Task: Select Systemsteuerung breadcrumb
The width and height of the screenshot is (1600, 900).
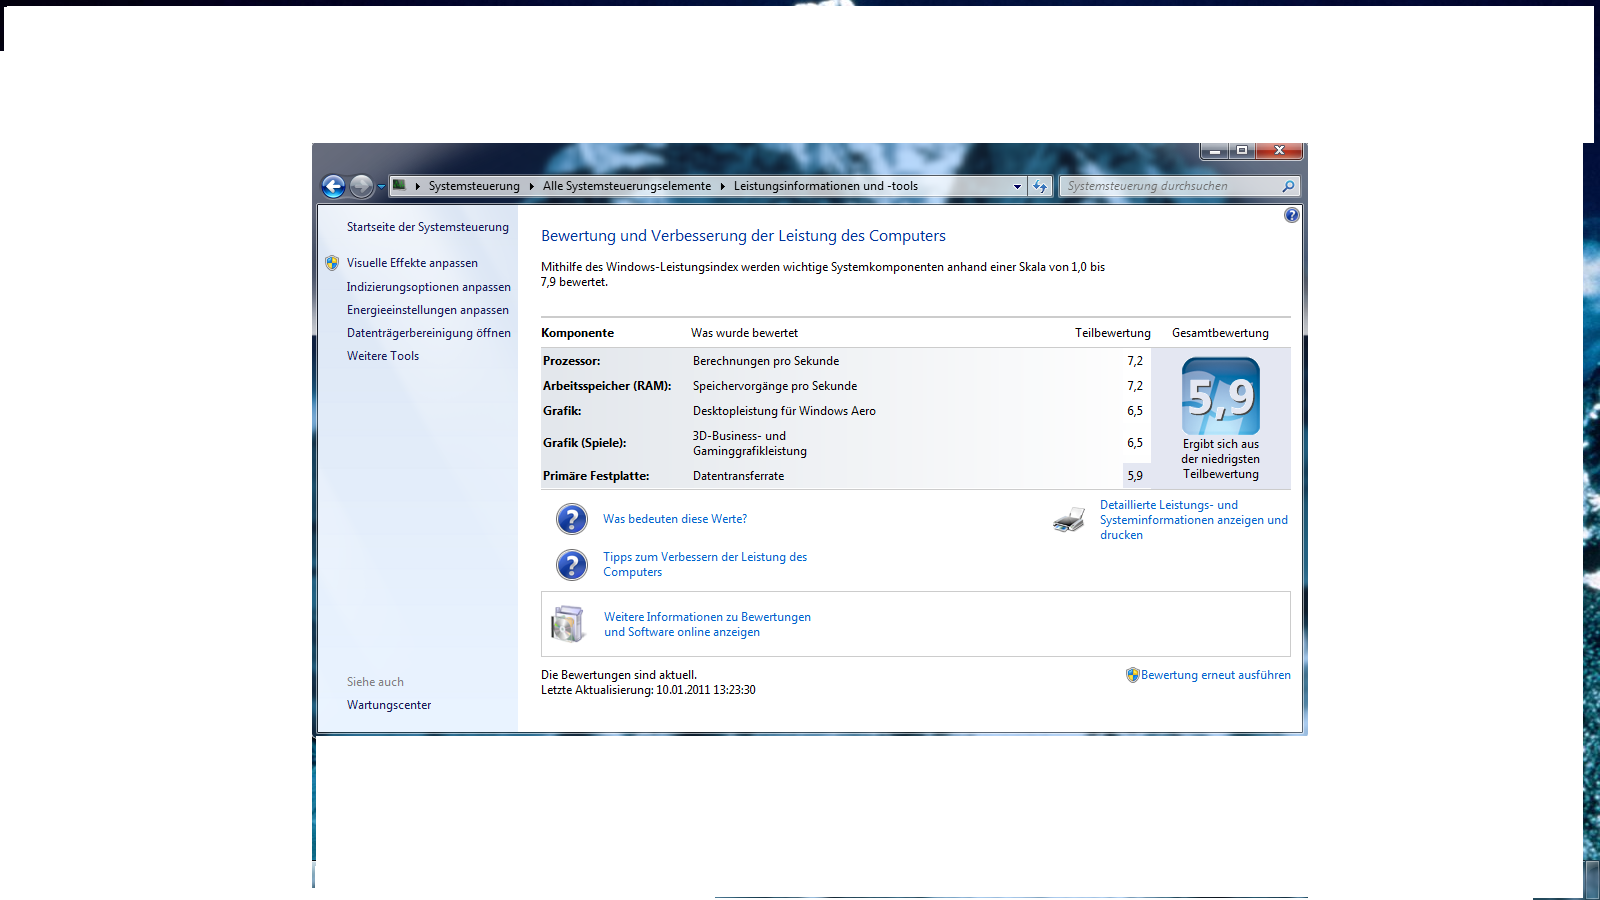Action: (x=474, y=186)
